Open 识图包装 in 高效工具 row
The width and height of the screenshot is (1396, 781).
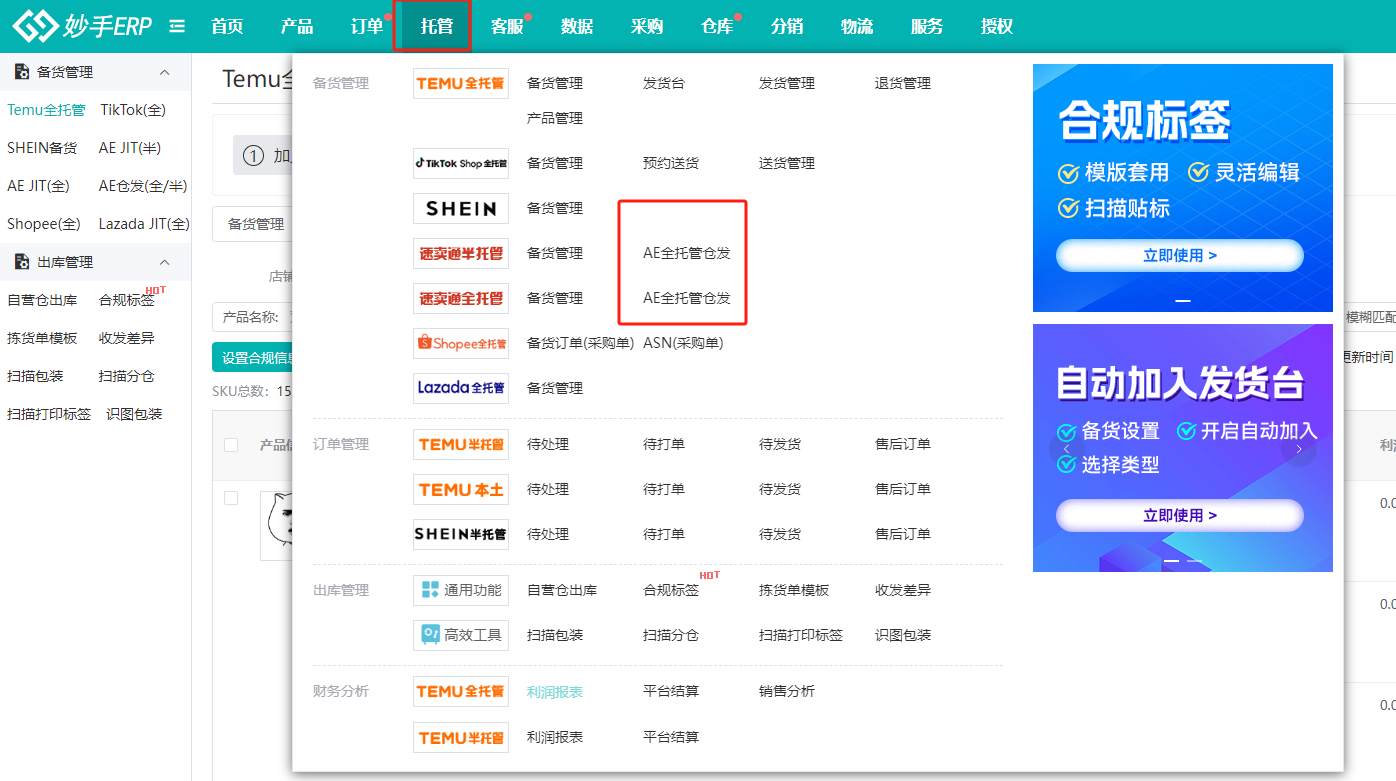[x=903, y=635]
